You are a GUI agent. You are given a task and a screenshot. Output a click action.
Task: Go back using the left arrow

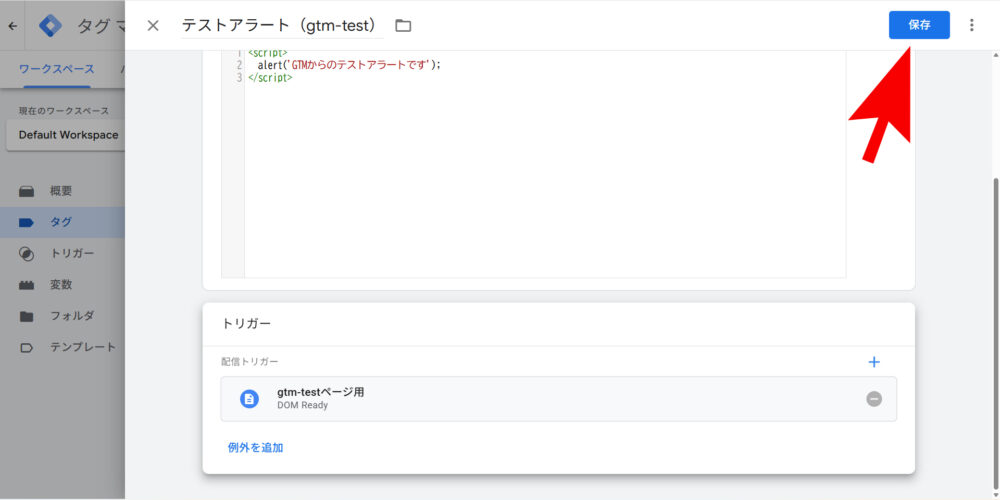[12, 26]
